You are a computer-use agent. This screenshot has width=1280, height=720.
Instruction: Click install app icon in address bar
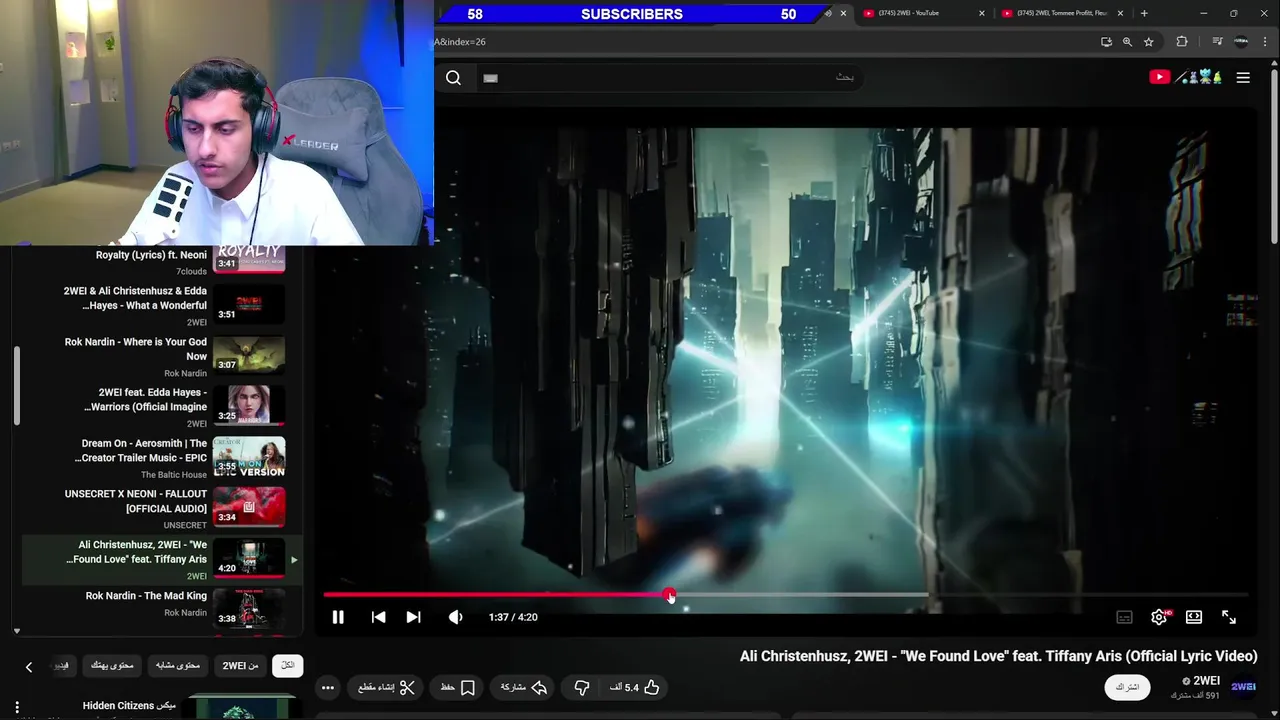(x=1106, y=42)
